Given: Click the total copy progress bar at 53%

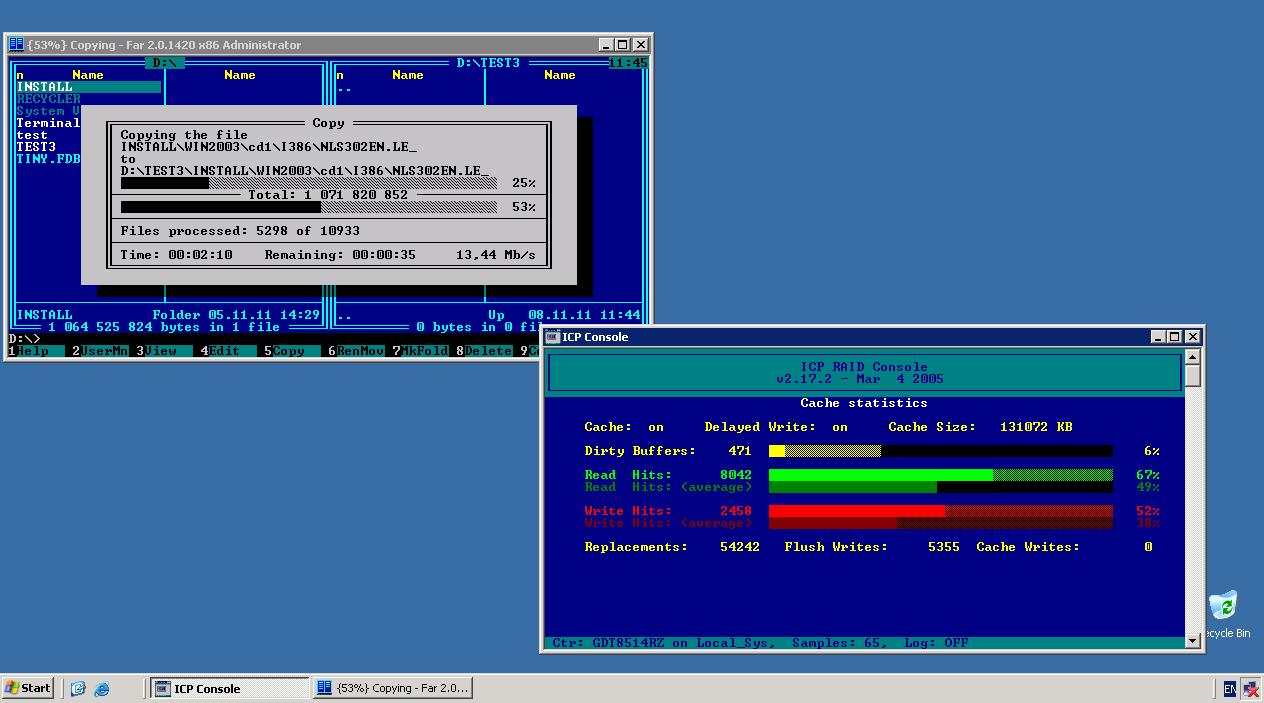Looking at the screenshot, I should click(308, 207).
